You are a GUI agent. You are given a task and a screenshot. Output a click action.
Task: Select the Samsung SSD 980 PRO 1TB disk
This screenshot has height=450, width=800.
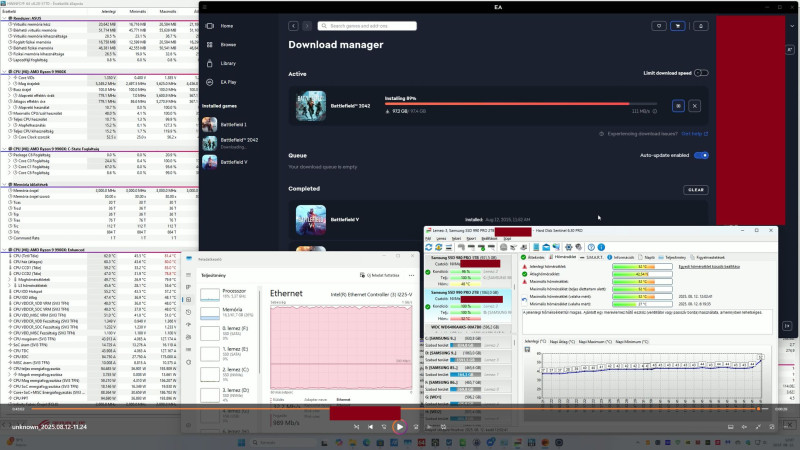coord(468,271)
